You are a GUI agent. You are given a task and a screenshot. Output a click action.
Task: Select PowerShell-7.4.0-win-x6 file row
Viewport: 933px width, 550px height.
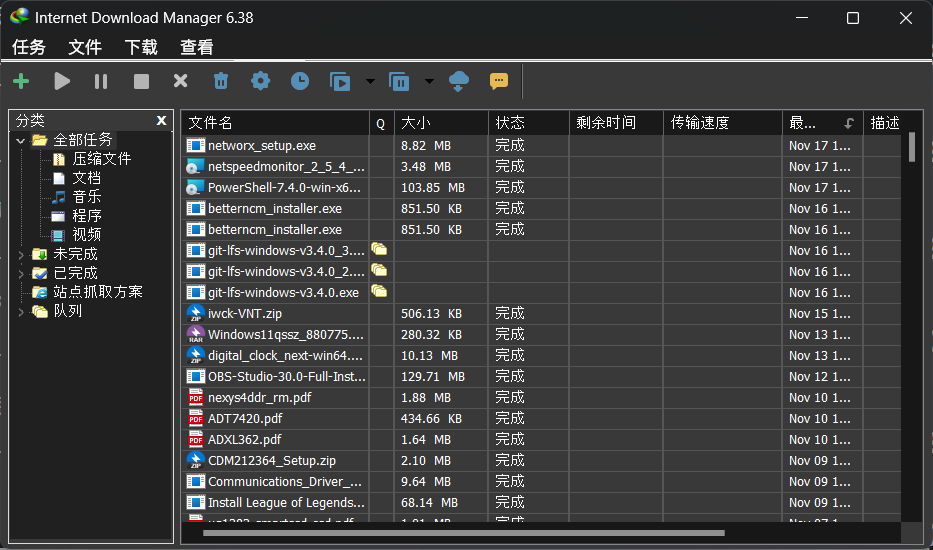pos(541,188)
